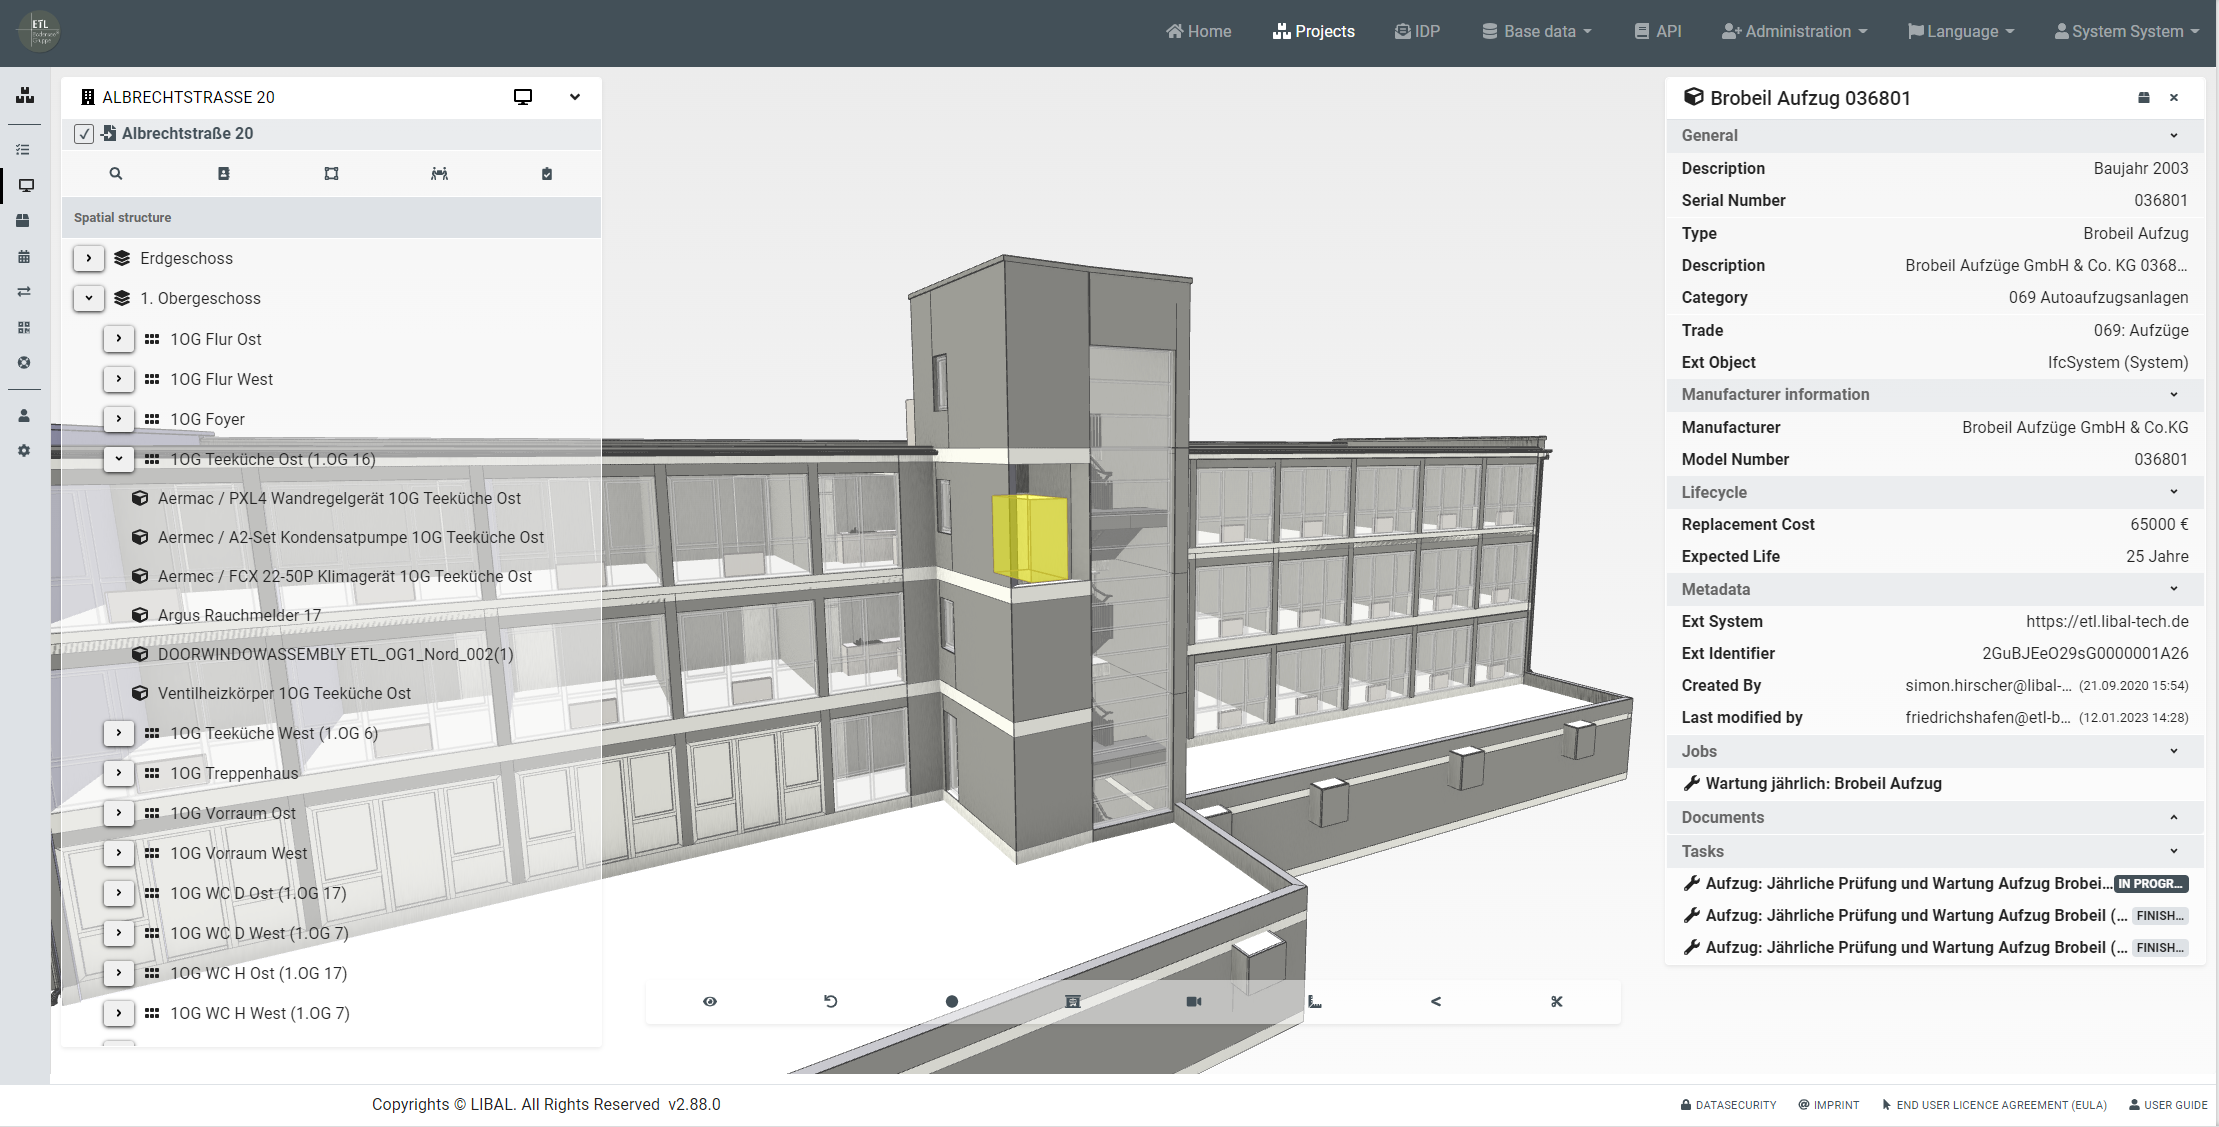Collapse the 1. Obergeschoss floor node

coord(89,298)
